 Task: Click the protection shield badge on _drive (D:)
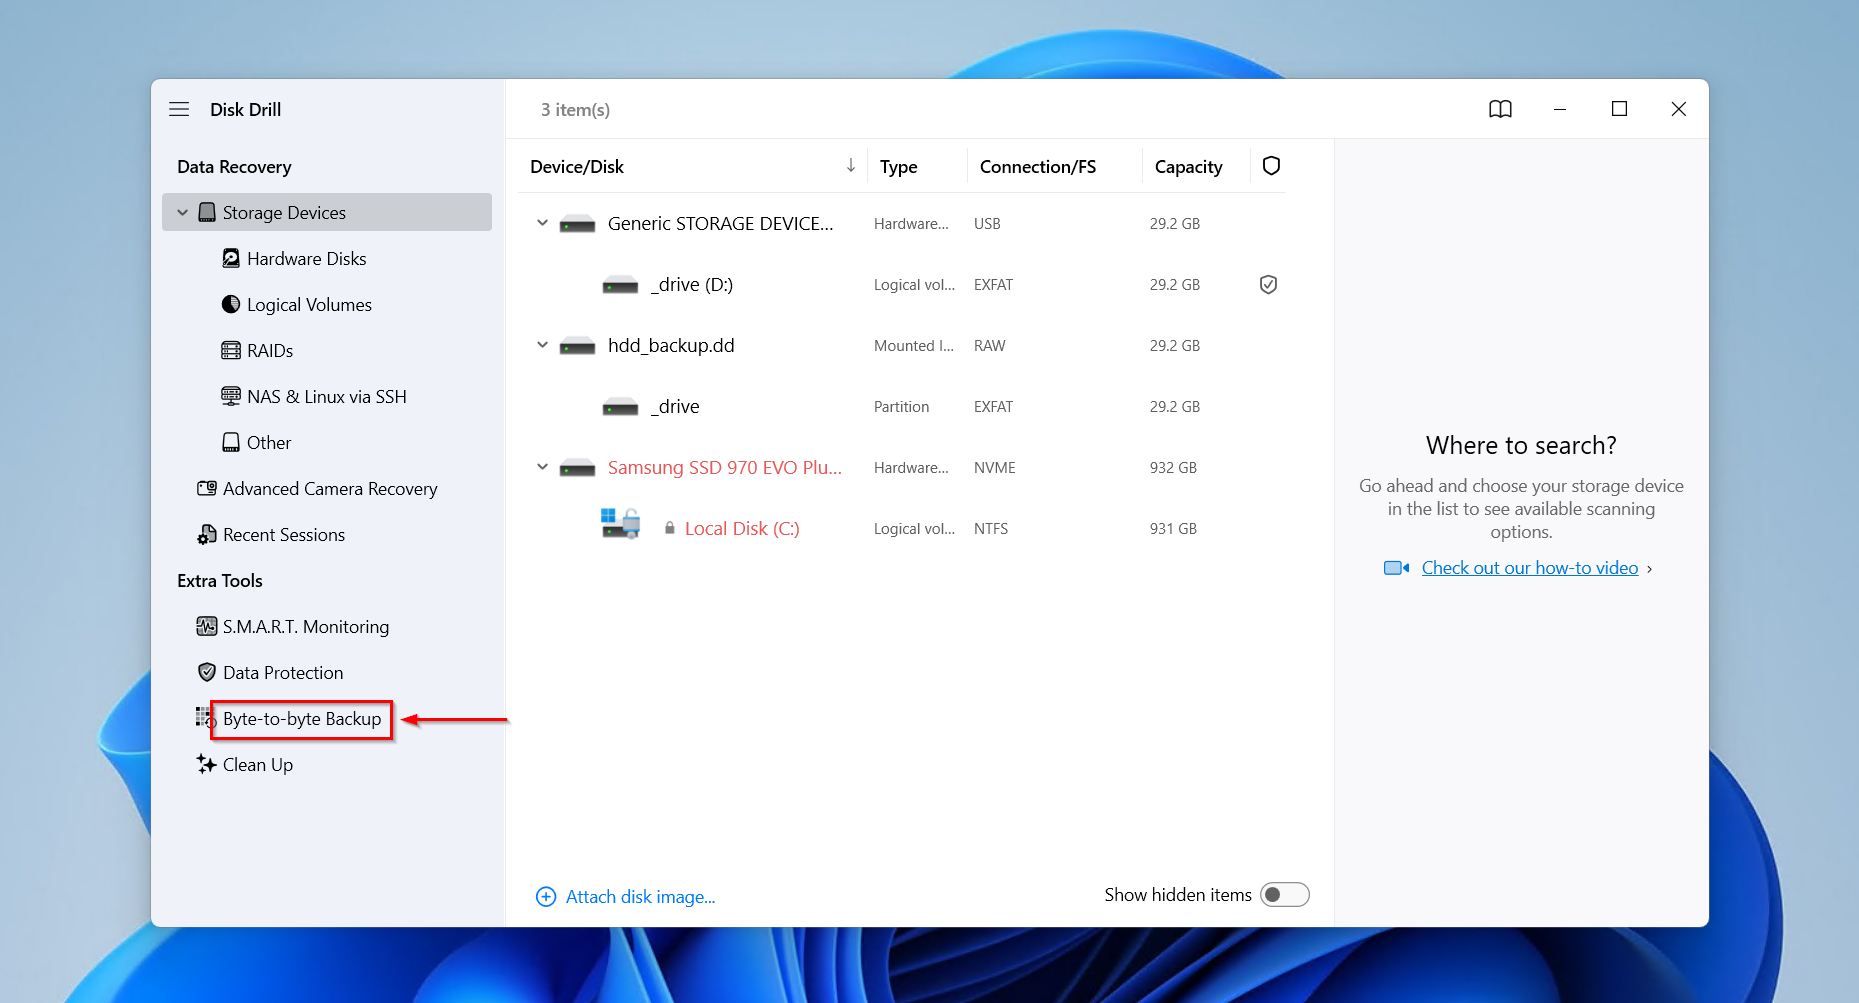tap(1268, 284)
